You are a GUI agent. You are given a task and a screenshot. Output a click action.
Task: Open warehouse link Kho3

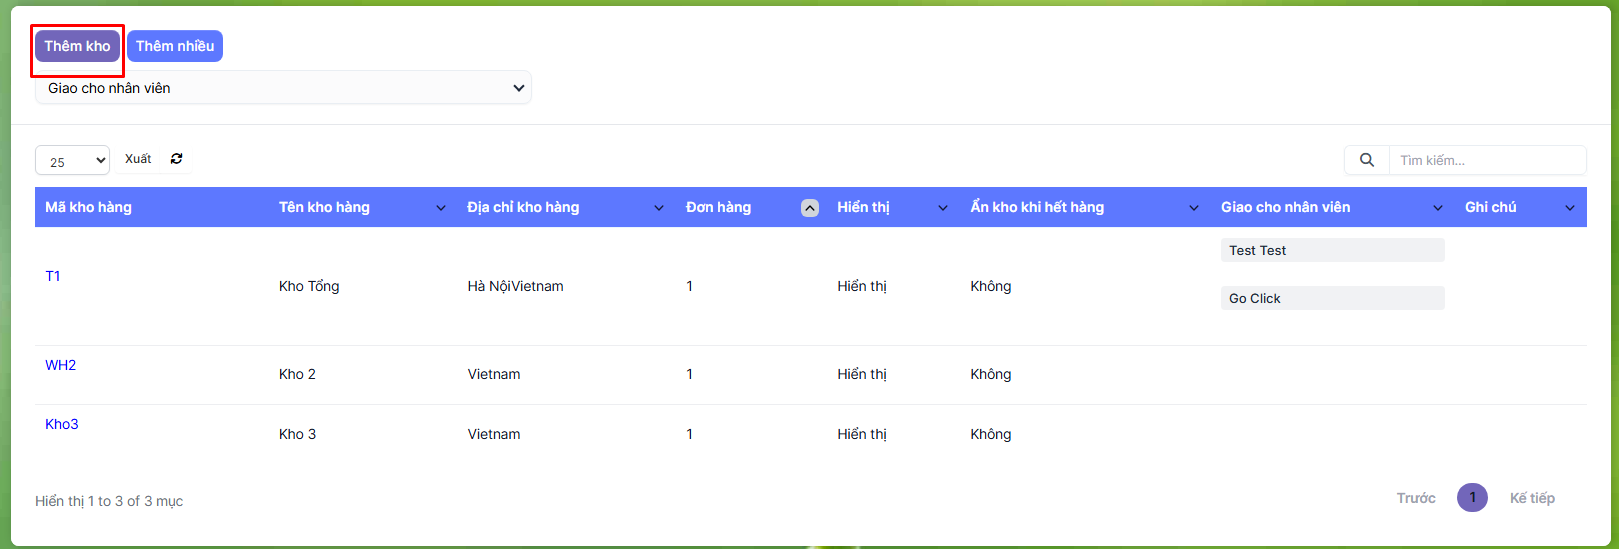tap(62, 424)
